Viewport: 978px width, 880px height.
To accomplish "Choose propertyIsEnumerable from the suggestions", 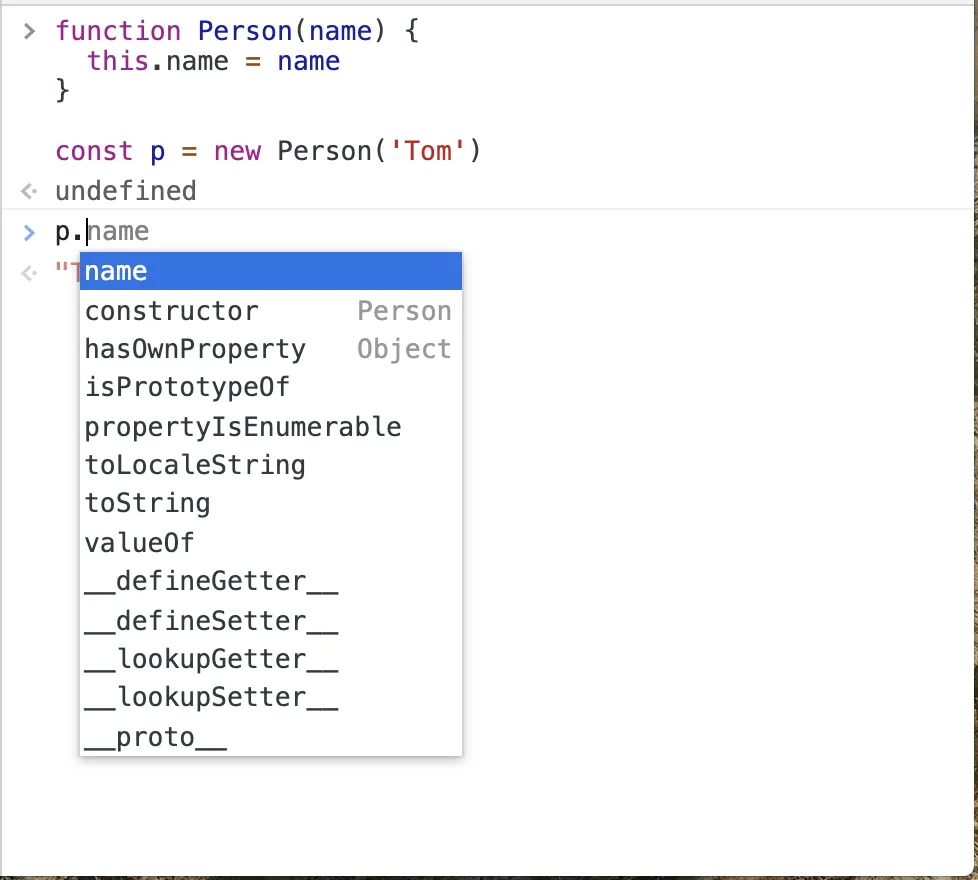I will point(271,427).
